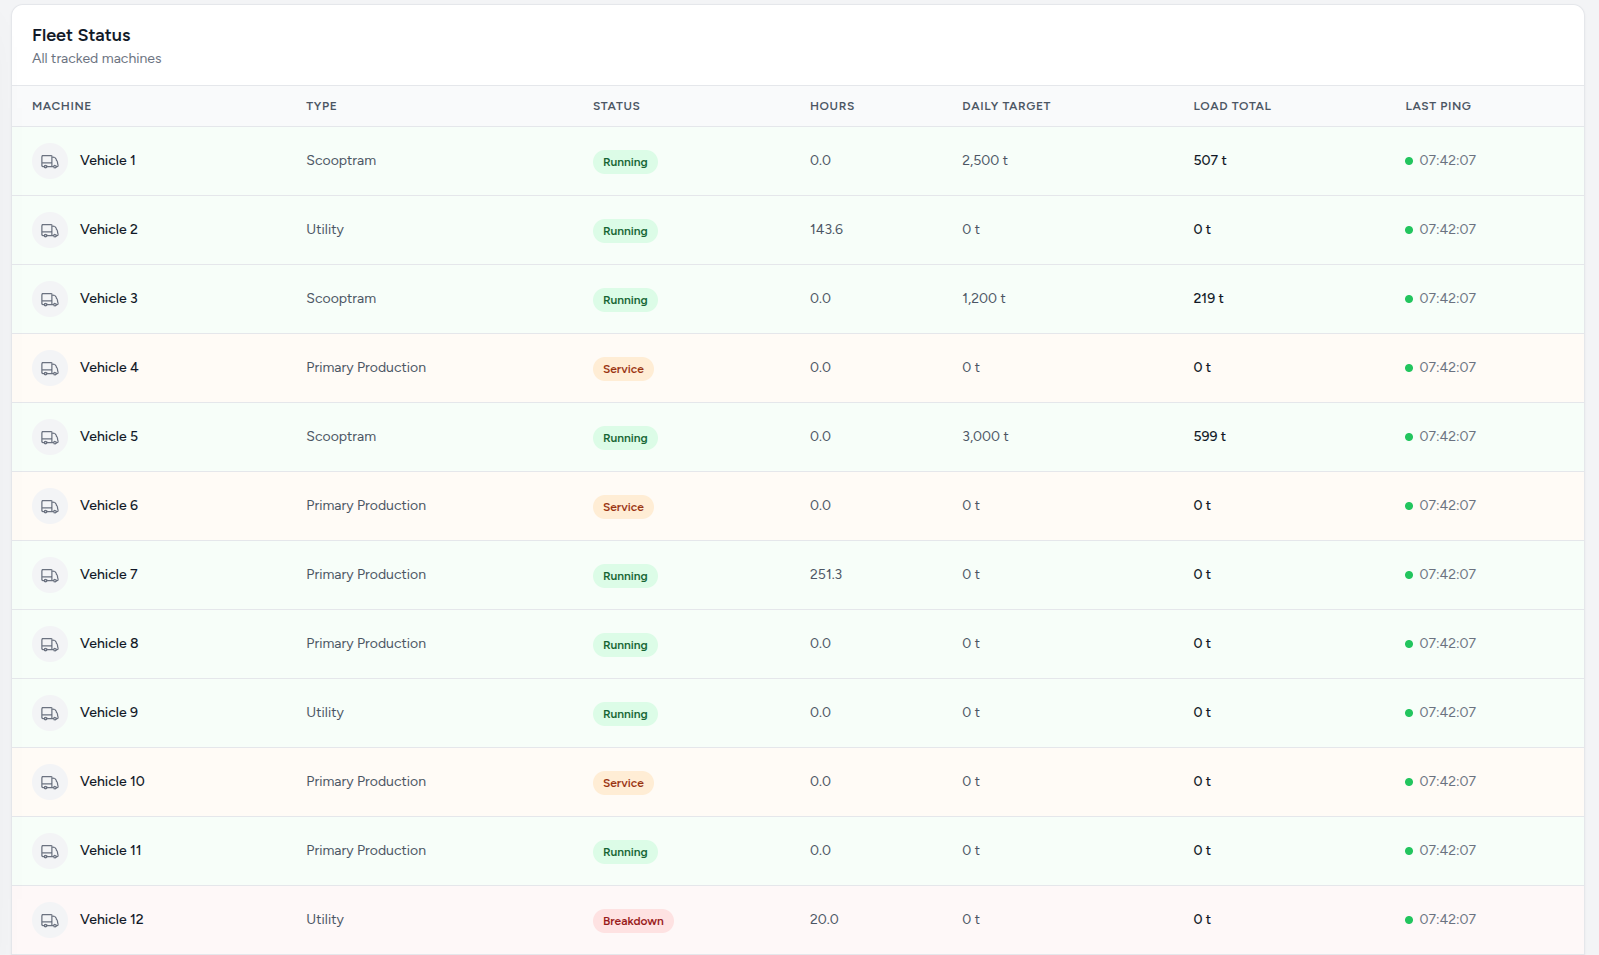Click the truck icon for Vehicle 1
This screenshot has width=1599, height=955.
point(50,161)
